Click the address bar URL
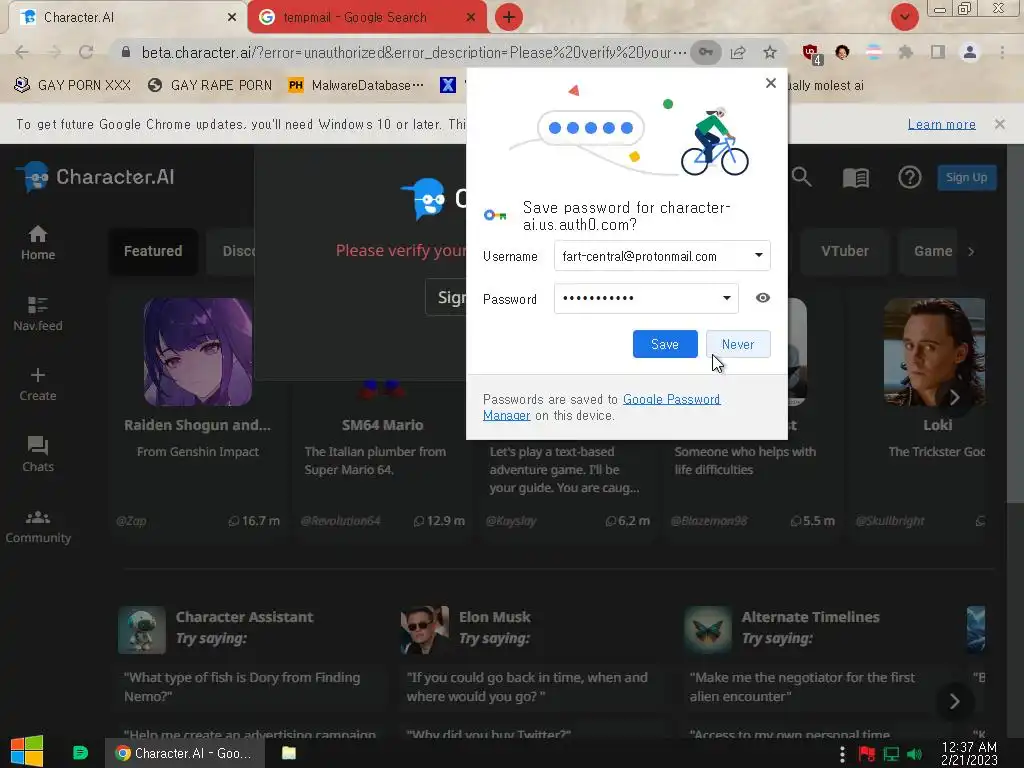The height and width of the screenshot is (768, 1024). pos(413,52)
